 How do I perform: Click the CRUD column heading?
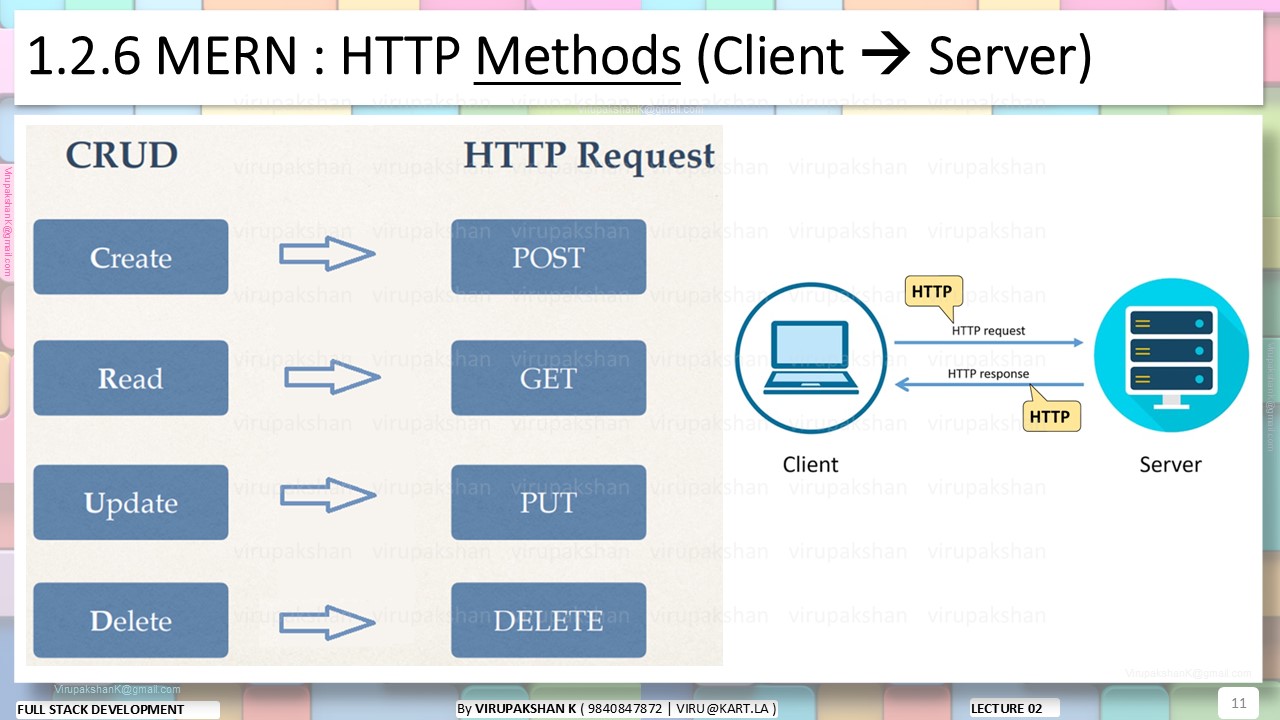click(122, 155)
